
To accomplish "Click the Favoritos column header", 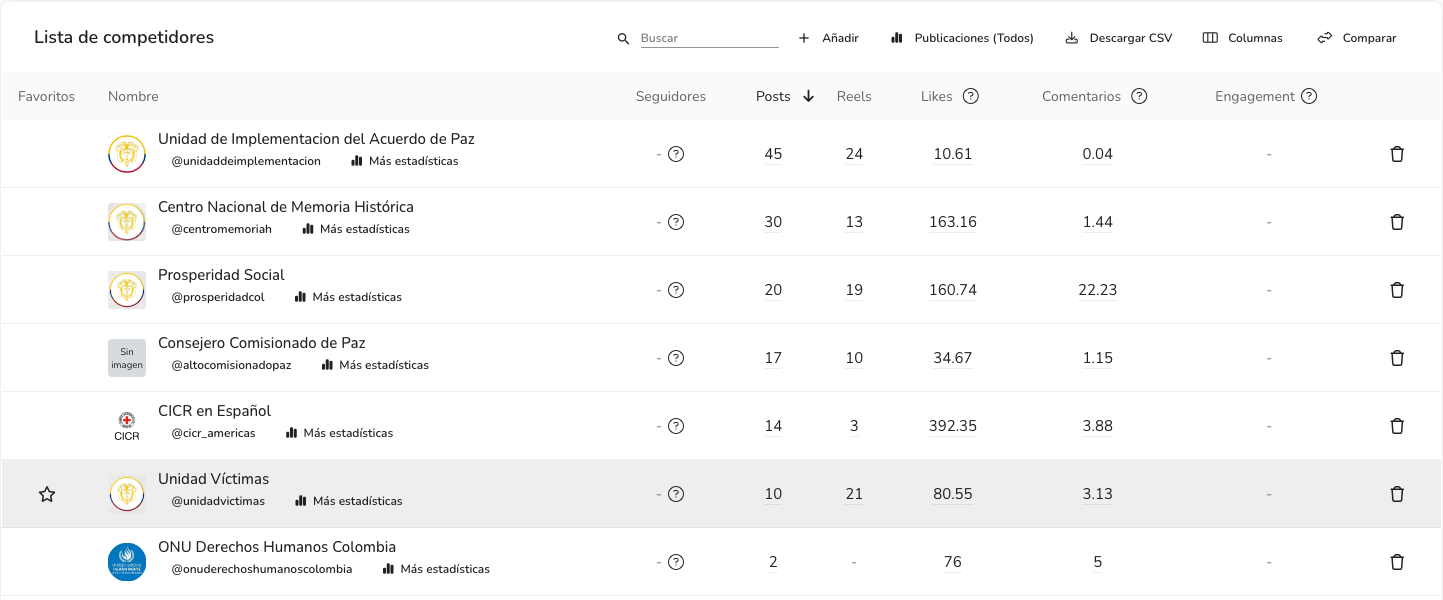I will (47, 96).
